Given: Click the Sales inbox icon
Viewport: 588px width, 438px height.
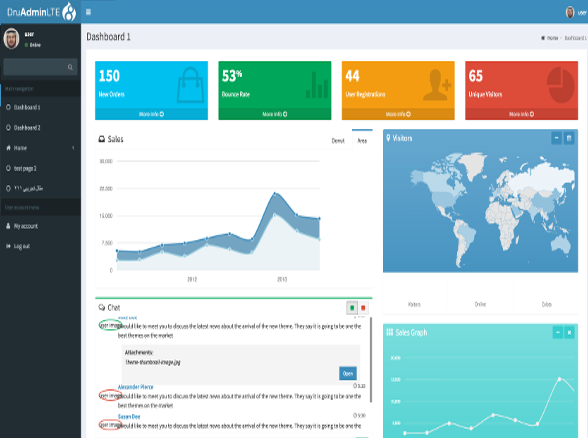Looking at the screenshot, I should [102, 139].
